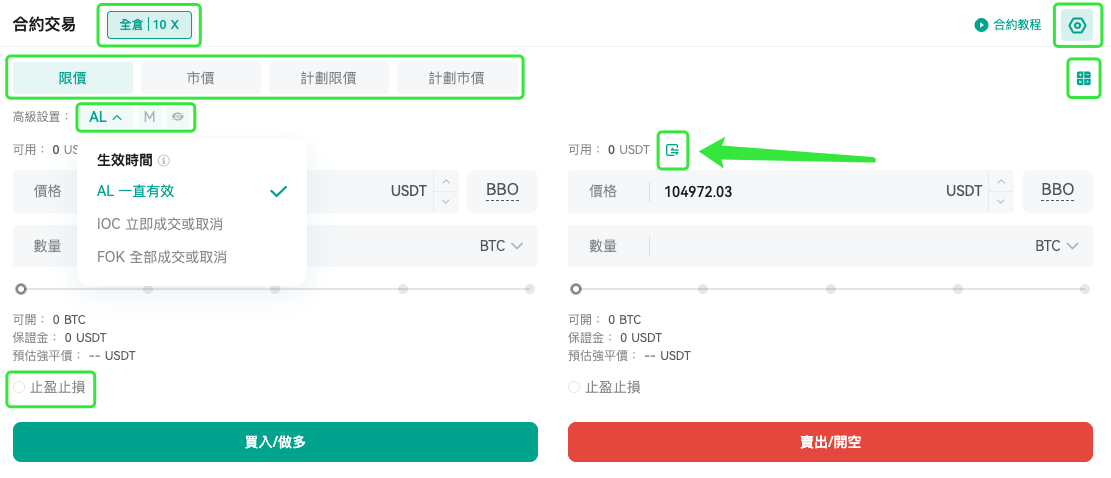
Task: Open the BTC unit dropdown on sell side
Action: [1056, 246]
